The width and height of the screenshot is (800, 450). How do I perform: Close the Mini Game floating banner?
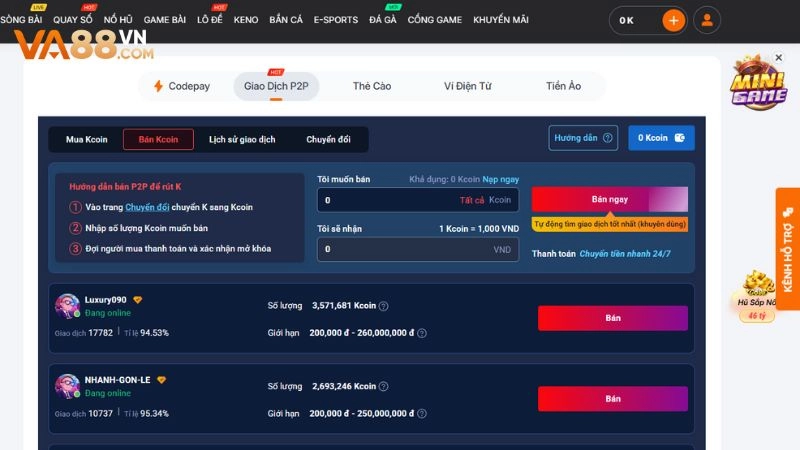click(779, 57)
